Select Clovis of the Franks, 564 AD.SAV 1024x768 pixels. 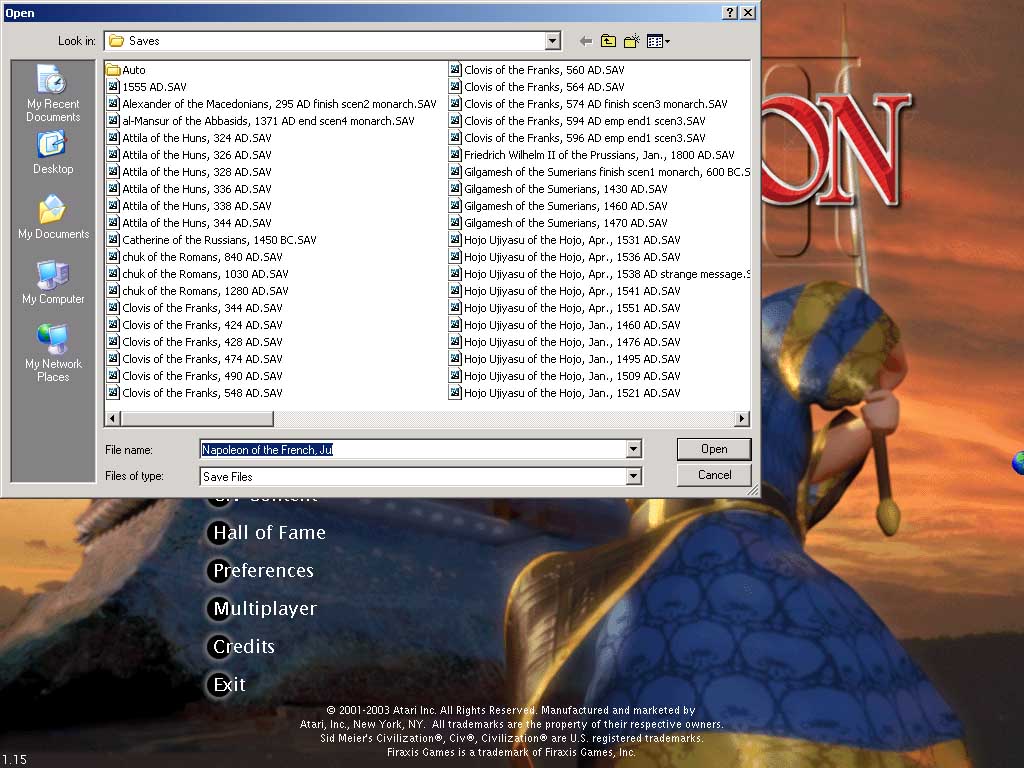coord(544,87)
